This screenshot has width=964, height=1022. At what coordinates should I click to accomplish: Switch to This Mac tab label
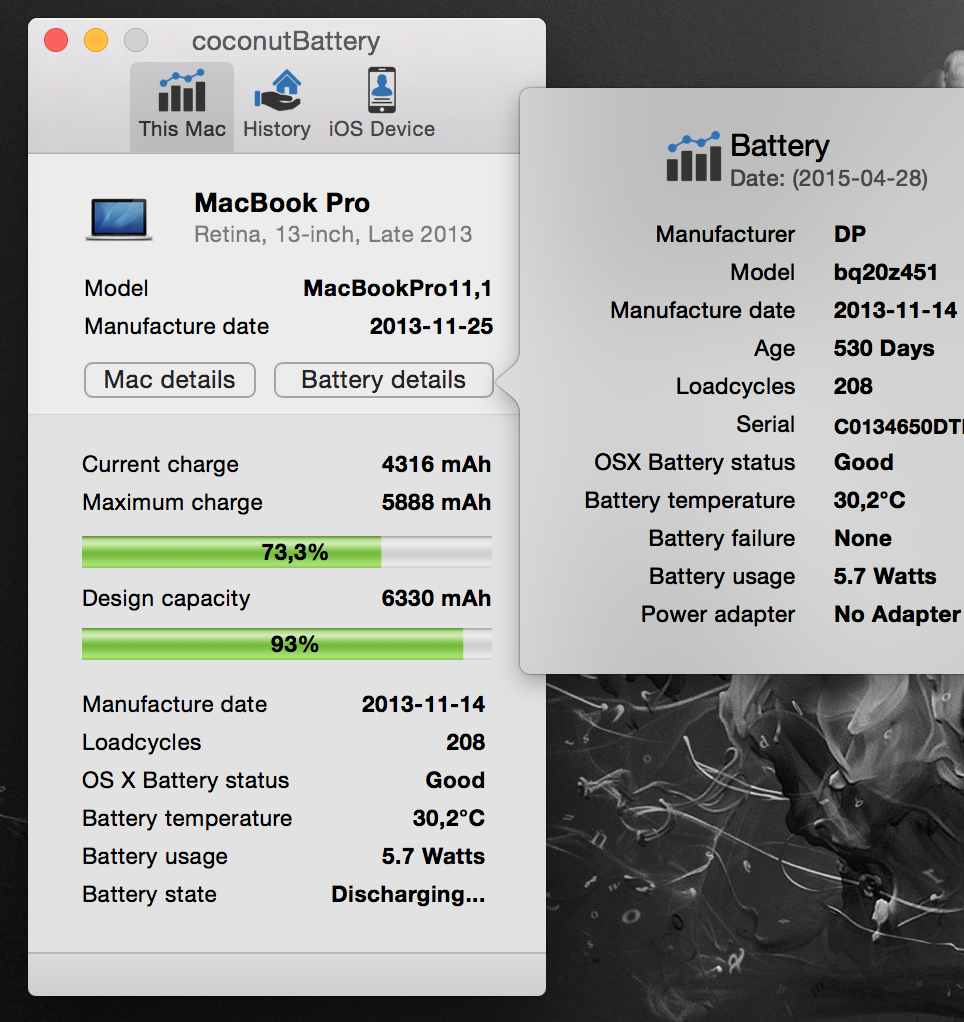click(182, 129)
